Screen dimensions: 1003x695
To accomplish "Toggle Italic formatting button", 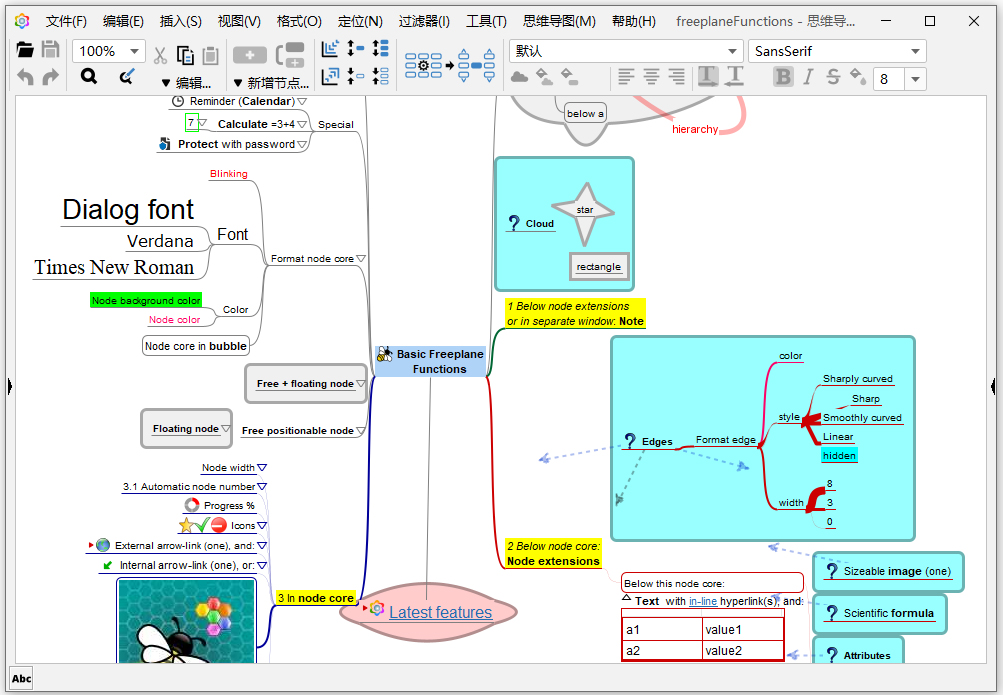I will coord(808,77).
